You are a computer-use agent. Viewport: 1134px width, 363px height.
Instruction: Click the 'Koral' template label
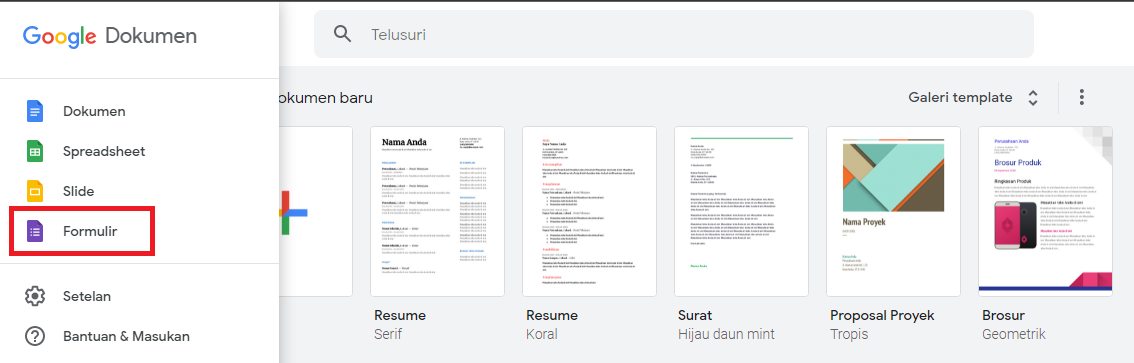[x=542, y=334]
